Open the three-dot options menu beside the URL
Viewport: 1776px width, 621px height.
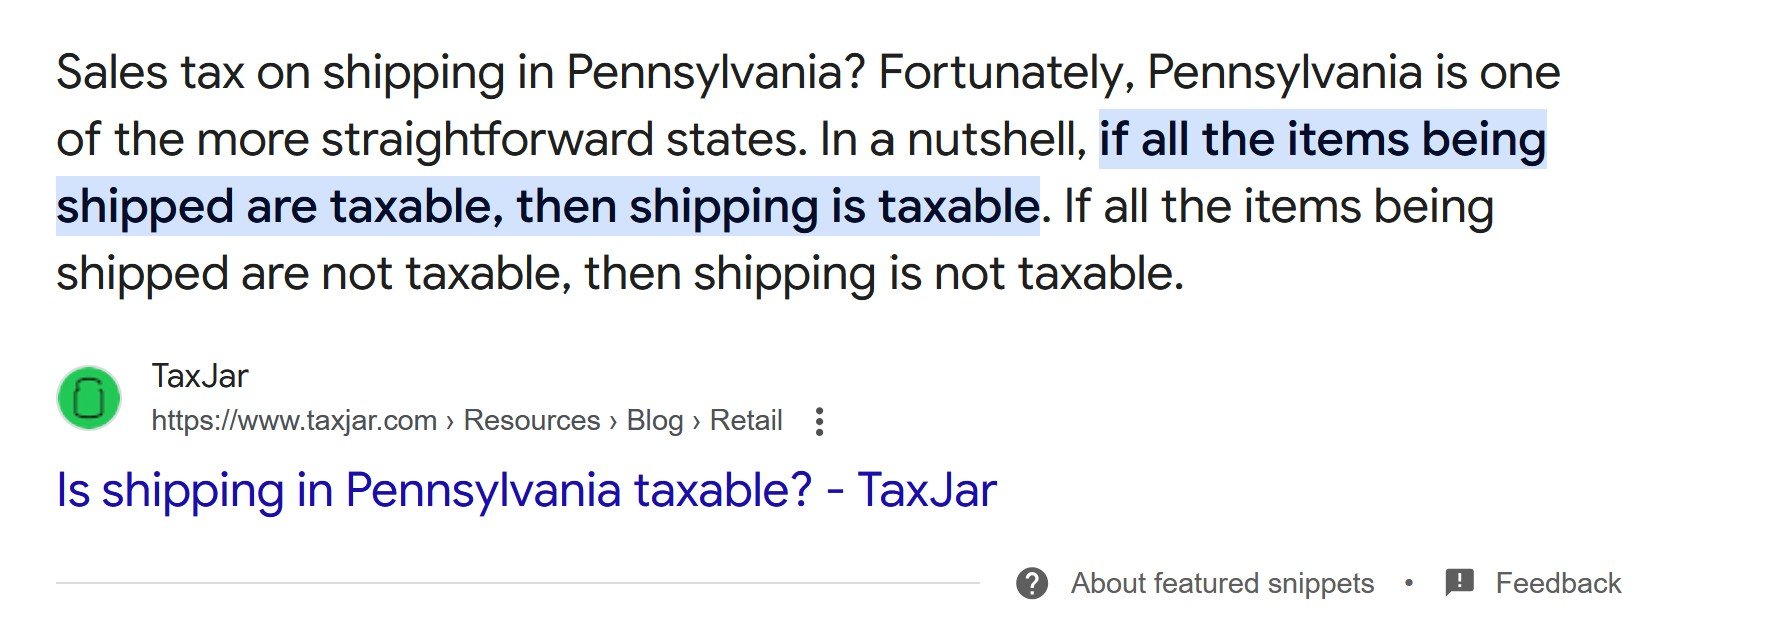point(819,421)
